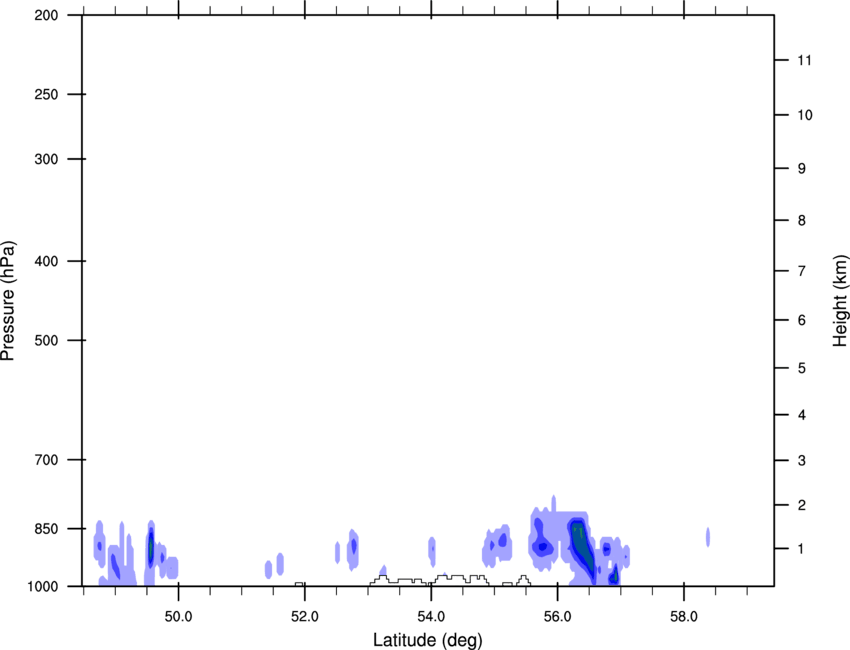Click the 300 pressure tick label
Viewport: 850px width, 650px height.
click(46, 159)
